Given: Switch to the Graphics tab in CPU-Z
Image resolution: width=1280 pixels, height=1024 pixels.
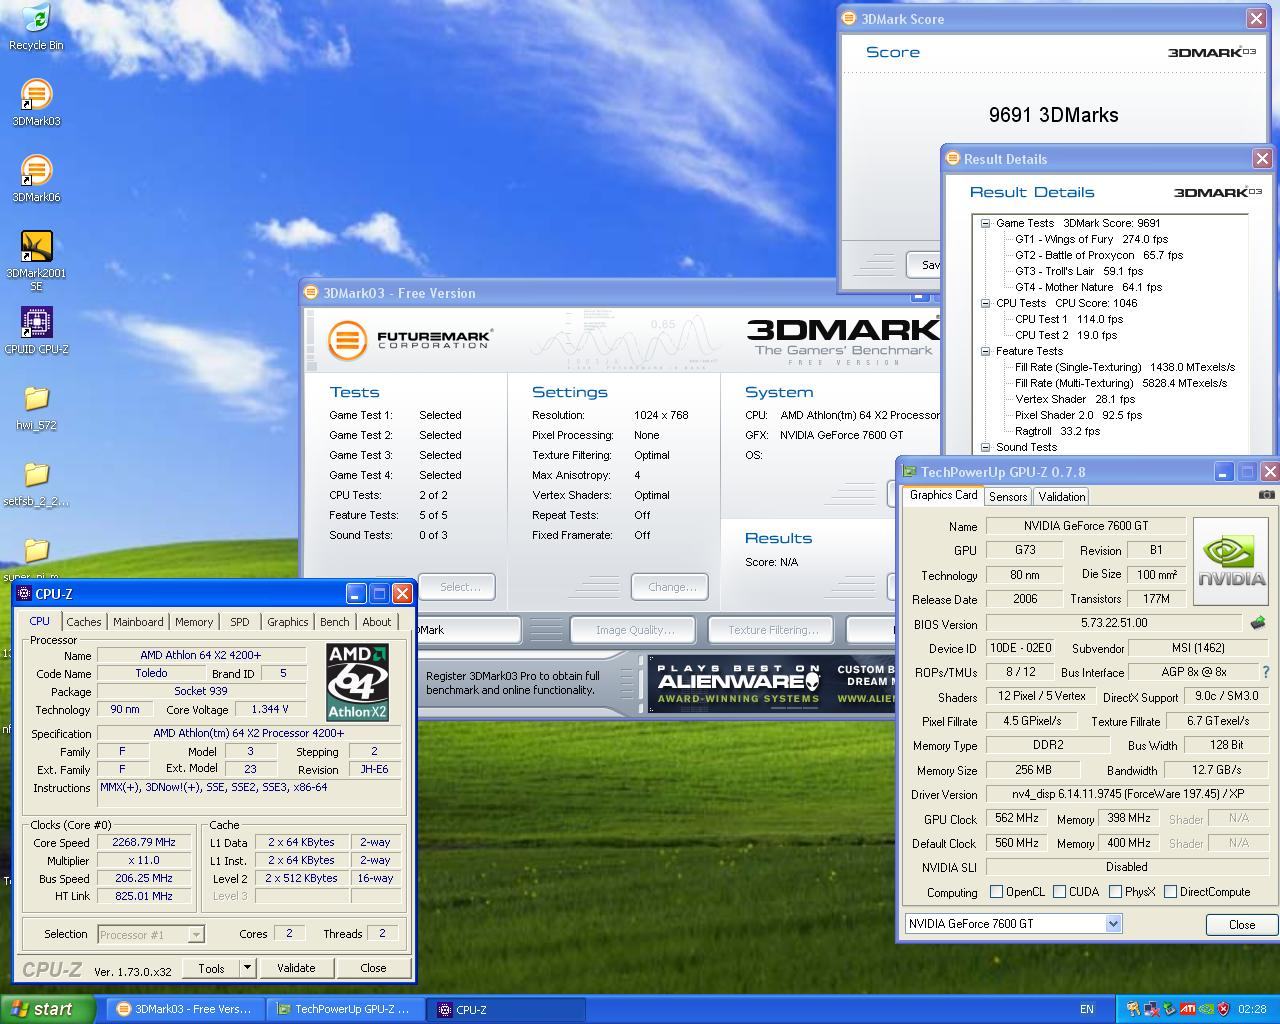Looking at the screenshot, I should [288, 621].
